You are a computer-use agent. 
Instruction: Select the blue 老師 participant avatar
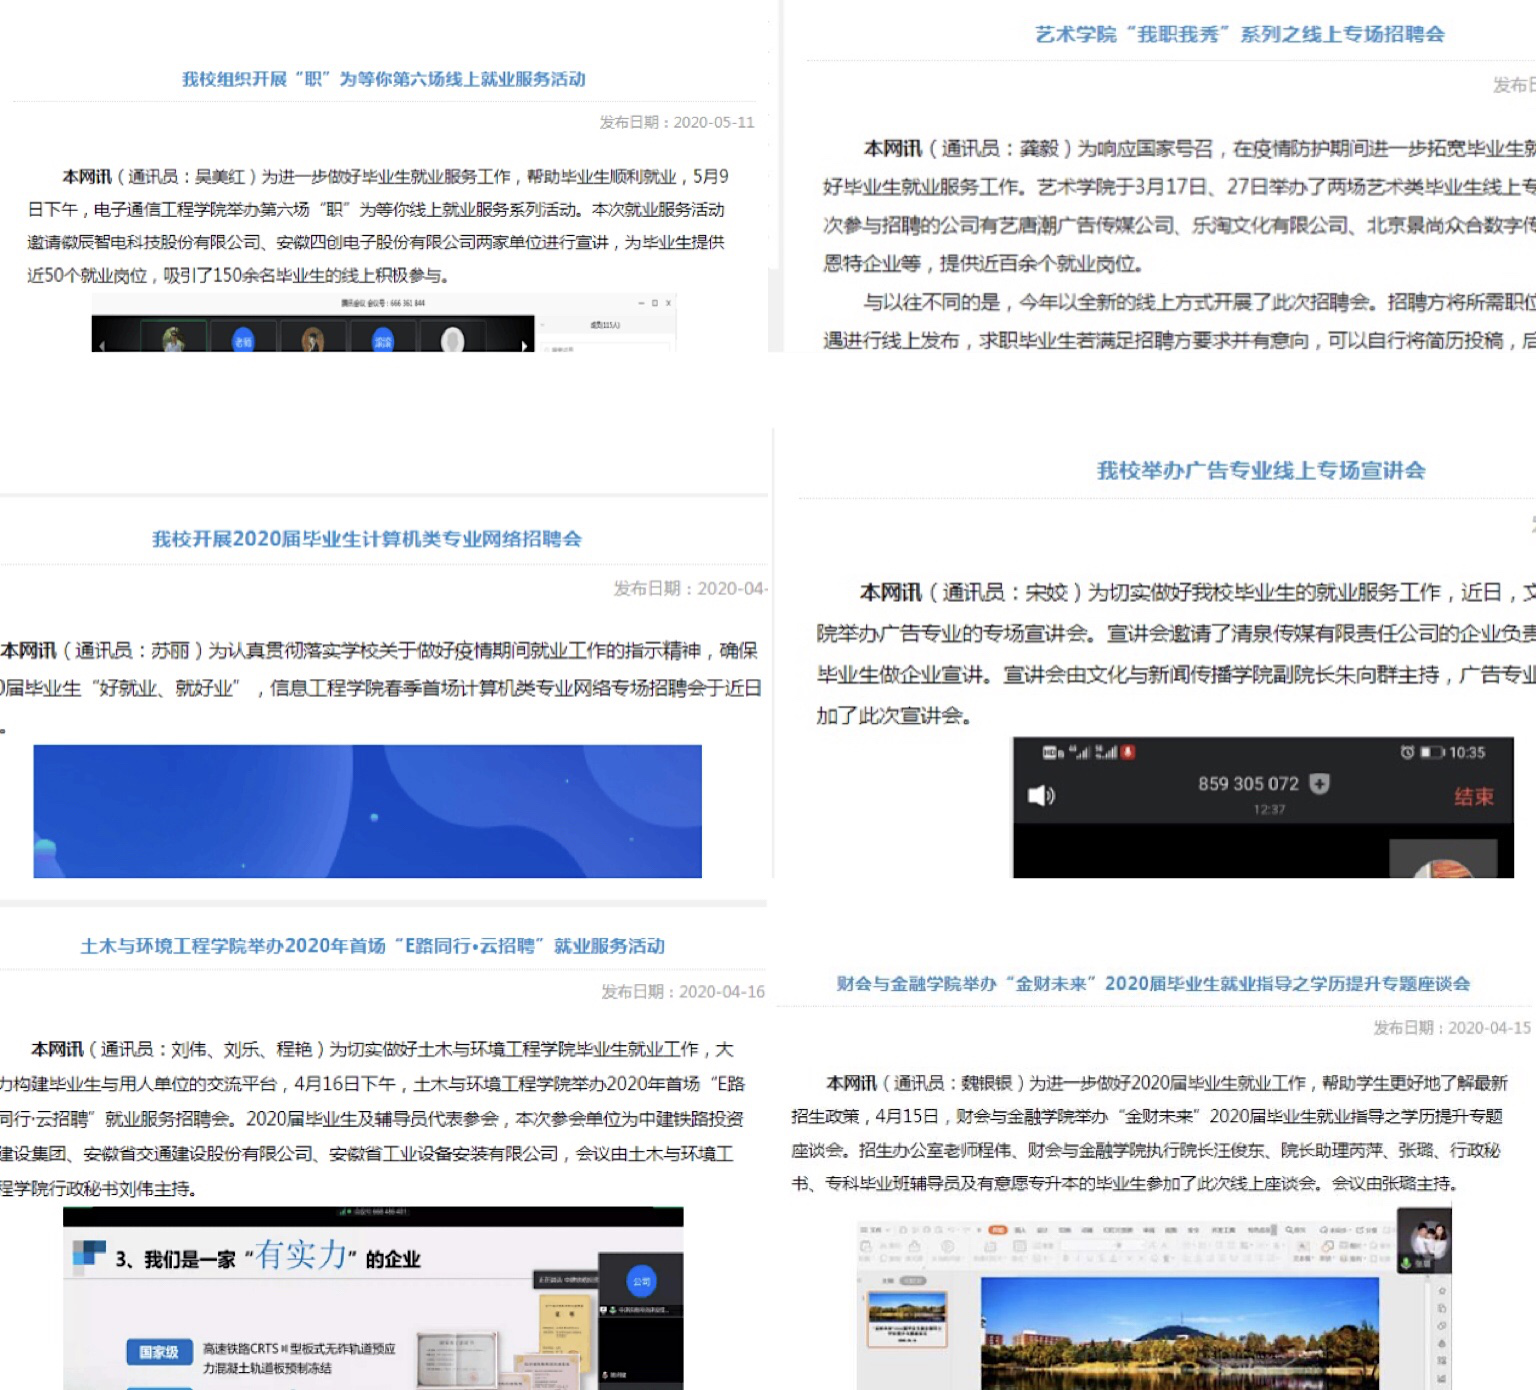click(x=243, y=341)
